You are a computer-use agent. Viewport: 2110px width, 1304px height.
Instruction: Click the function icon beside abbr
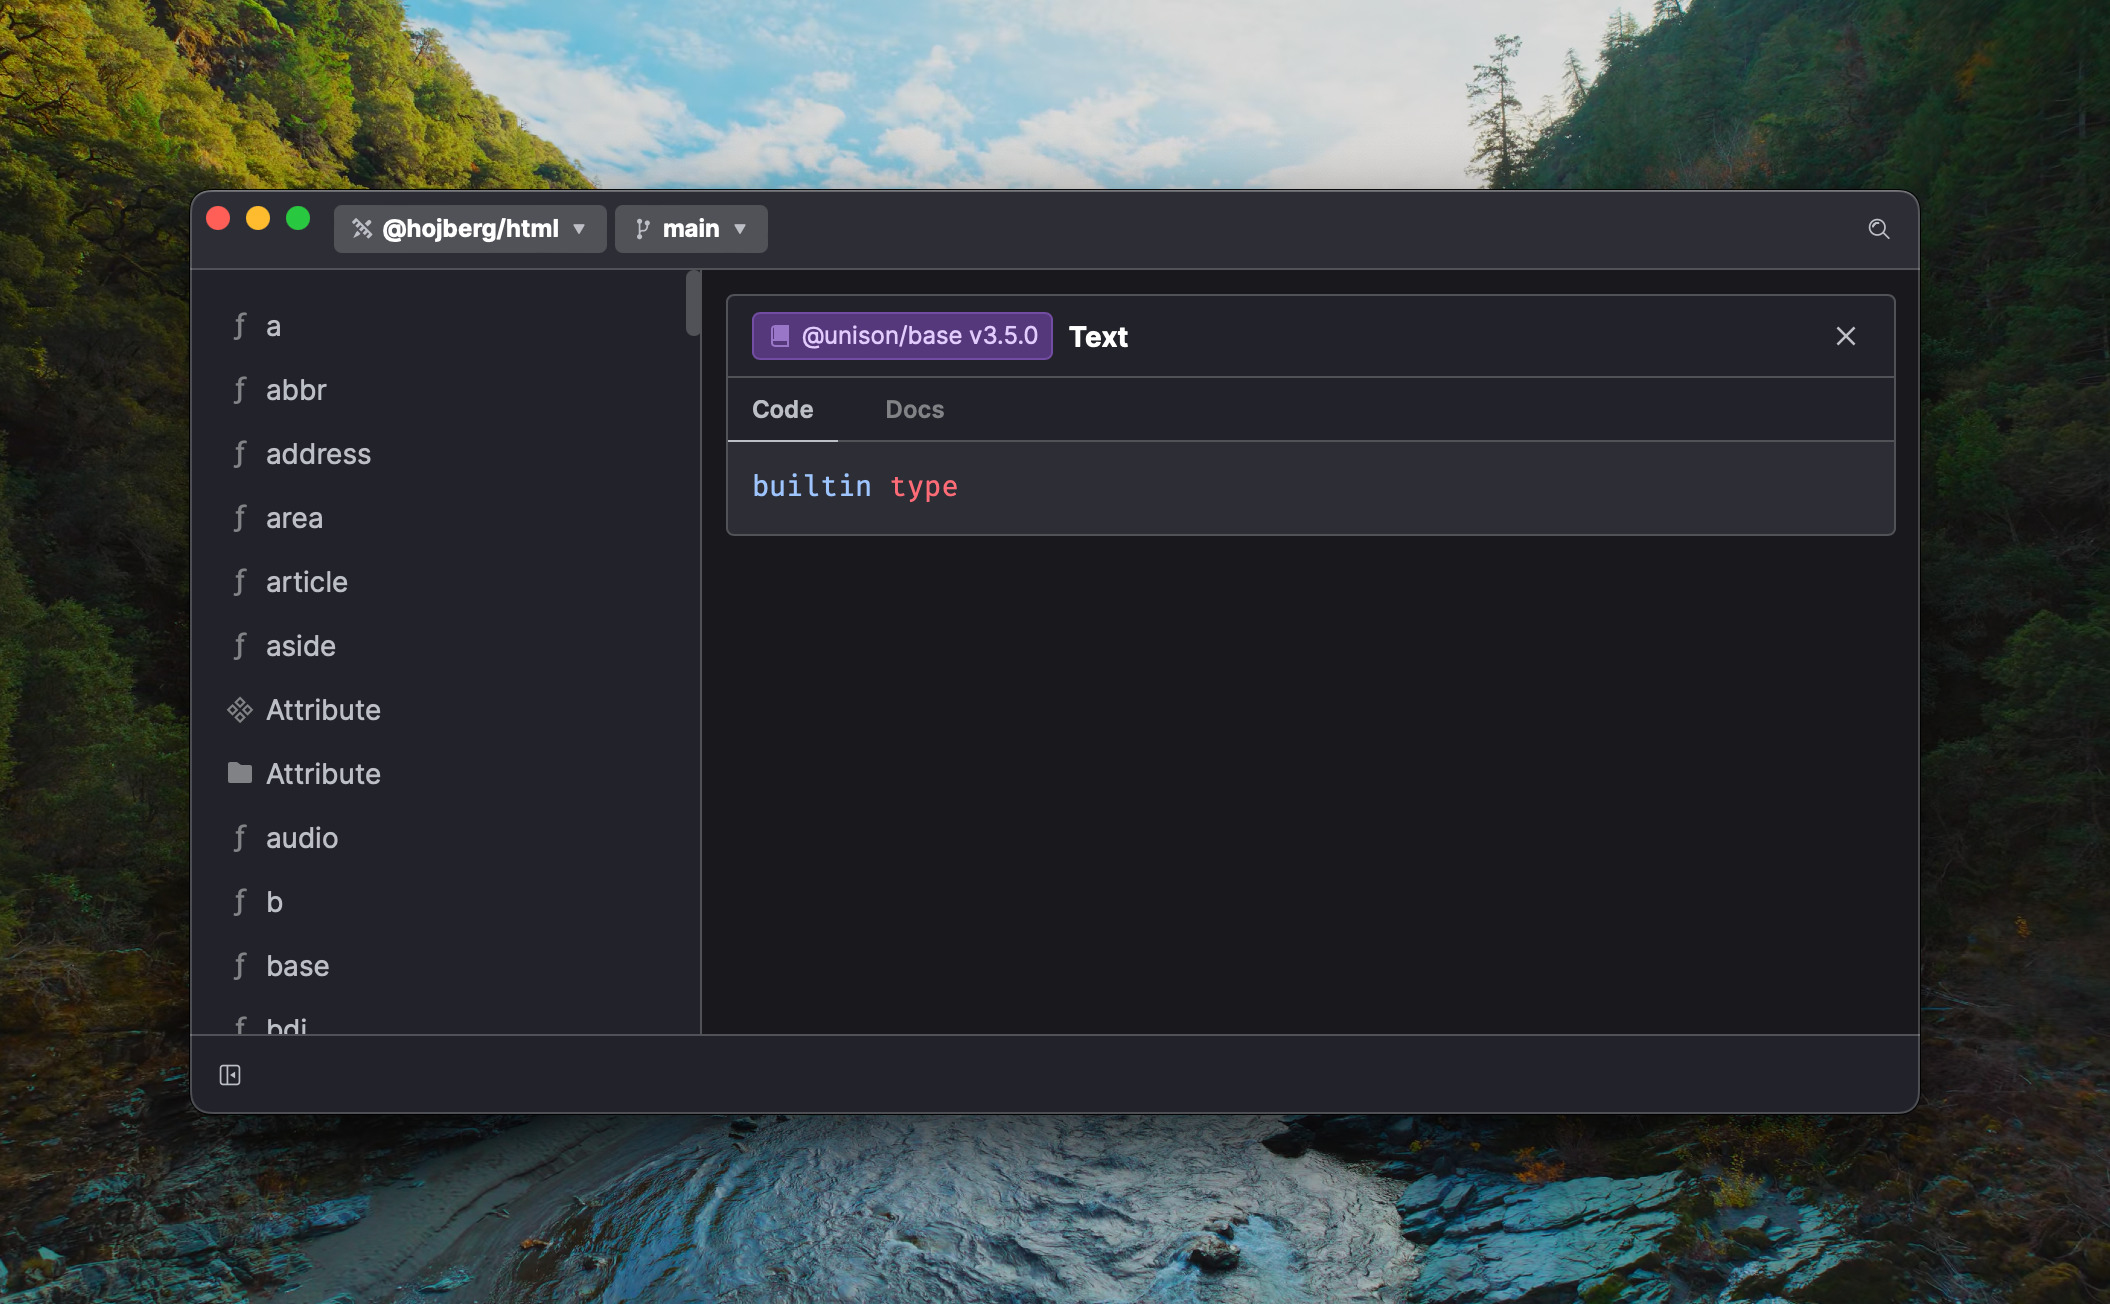(x=240, y=390)
